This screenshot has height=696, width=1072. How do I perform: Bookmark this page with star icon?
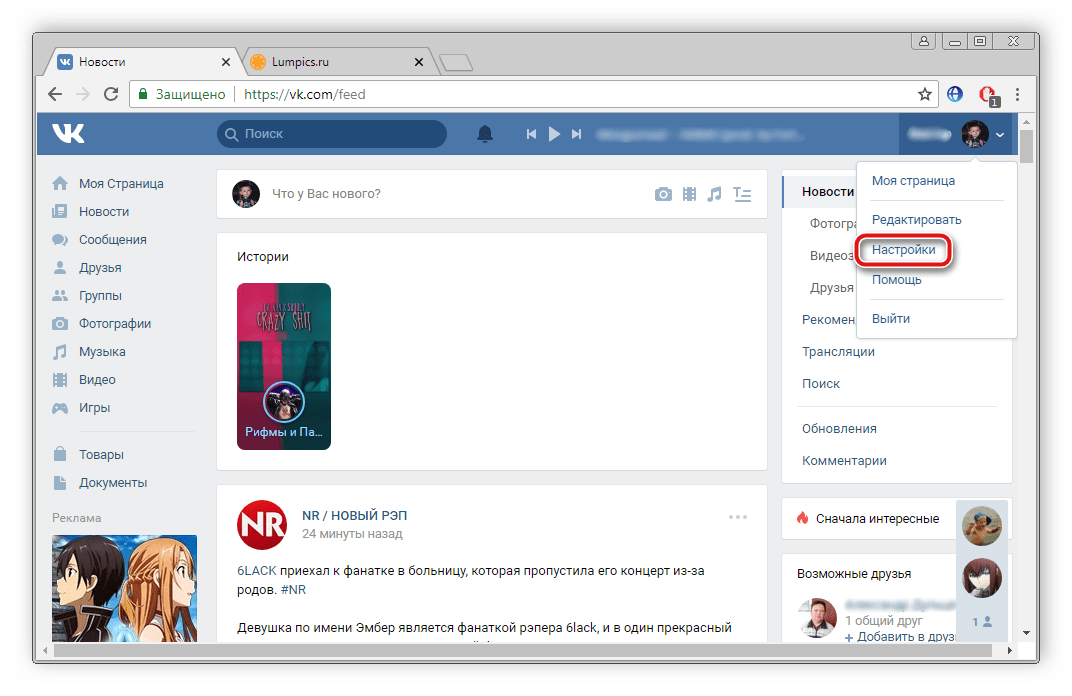925,94
